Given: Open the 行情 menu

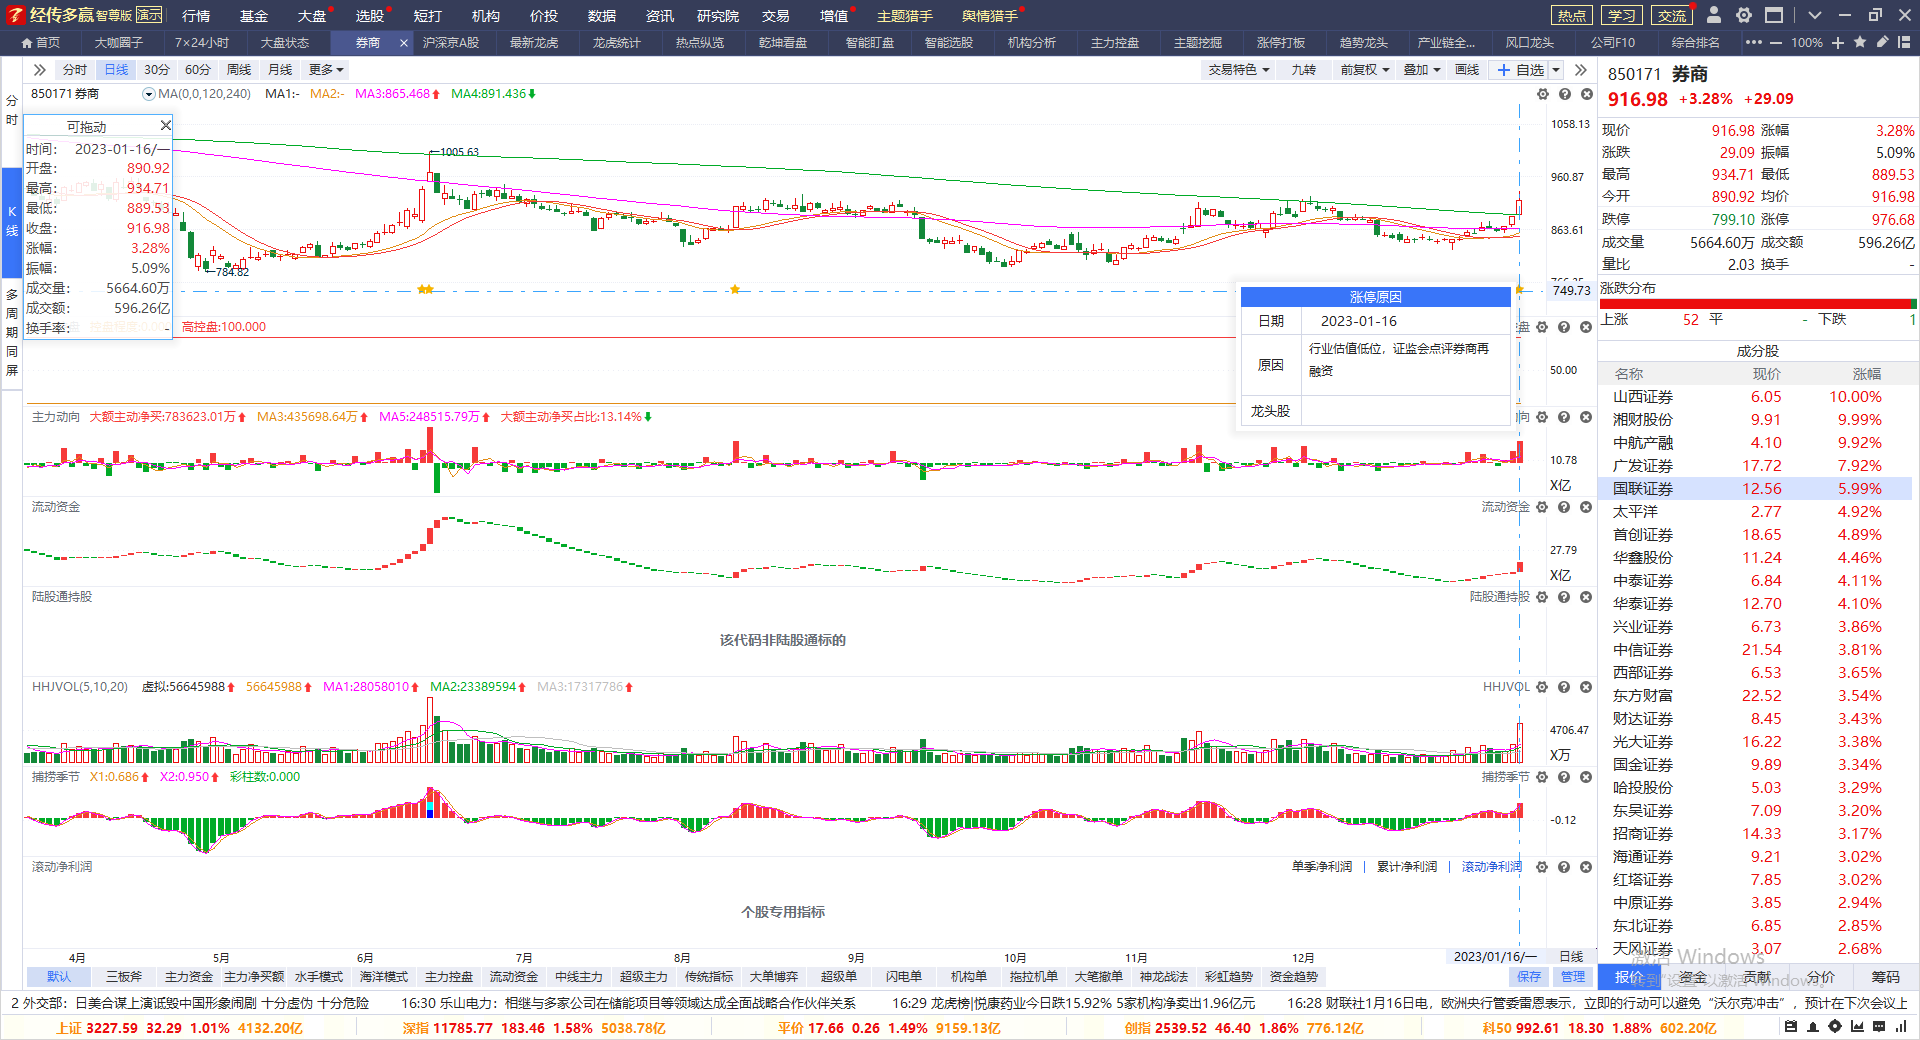Looking at the screenshot, I should [196, 16].
